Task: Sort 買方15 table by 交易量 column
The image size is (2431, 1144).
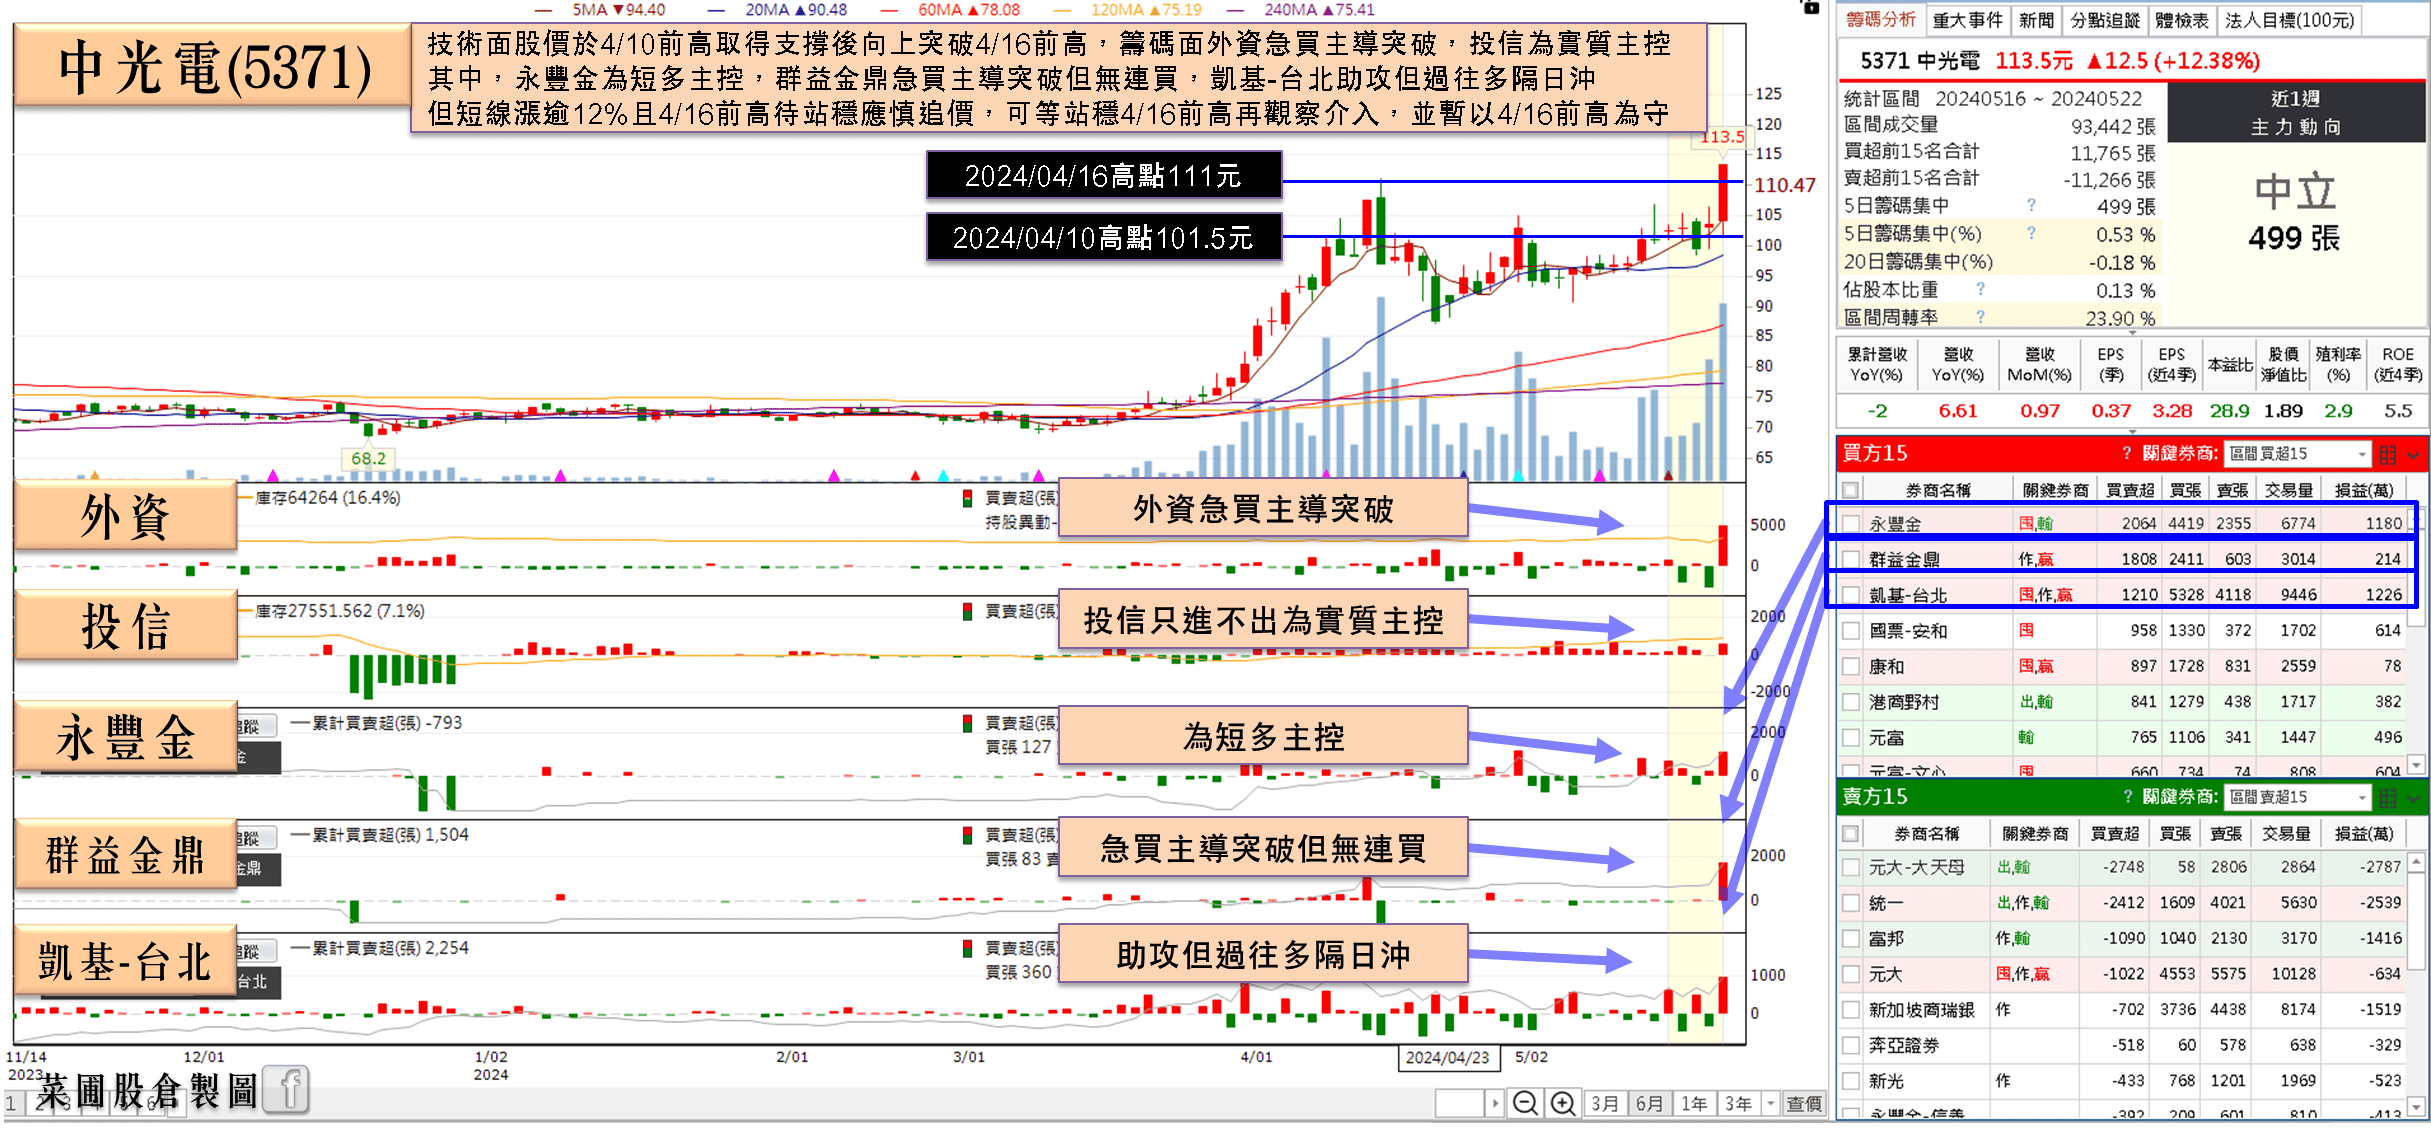Action: tap(2288, 490)
